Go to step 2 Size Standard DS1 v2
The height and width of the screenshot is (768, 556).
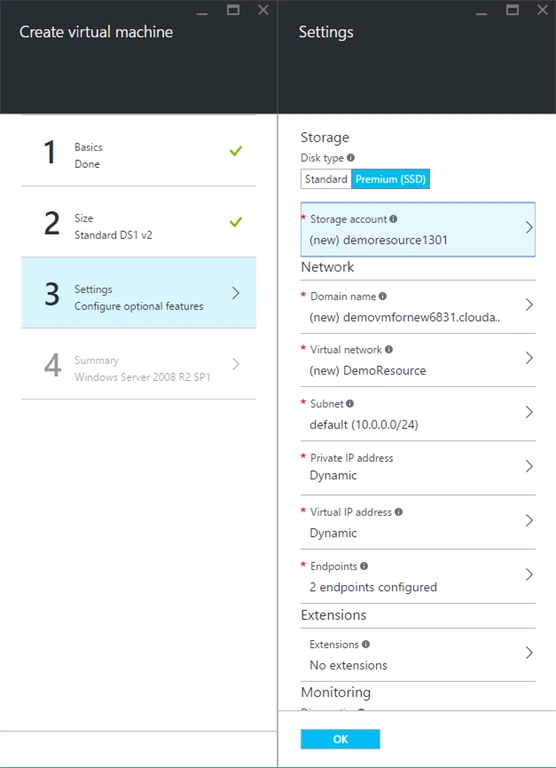[139, 222]
